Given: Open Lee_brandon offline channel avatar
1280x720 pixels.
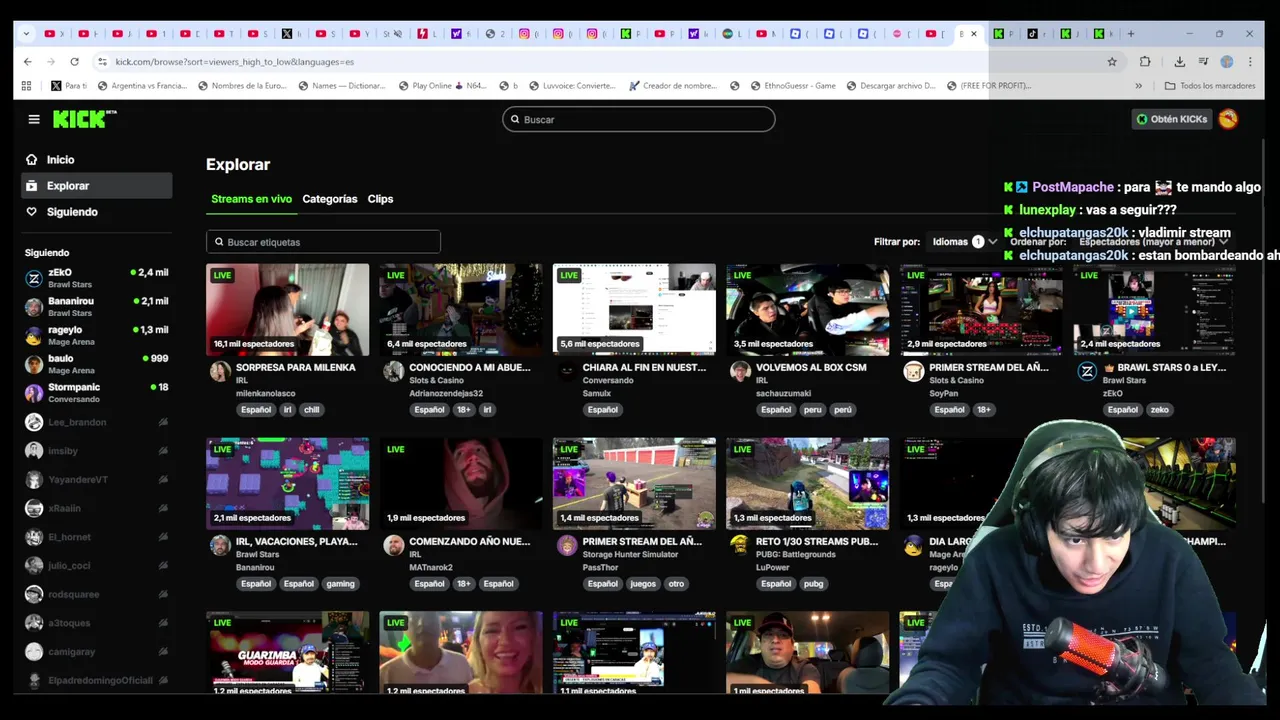Looking at the screenshot, I should pos(34,422).
